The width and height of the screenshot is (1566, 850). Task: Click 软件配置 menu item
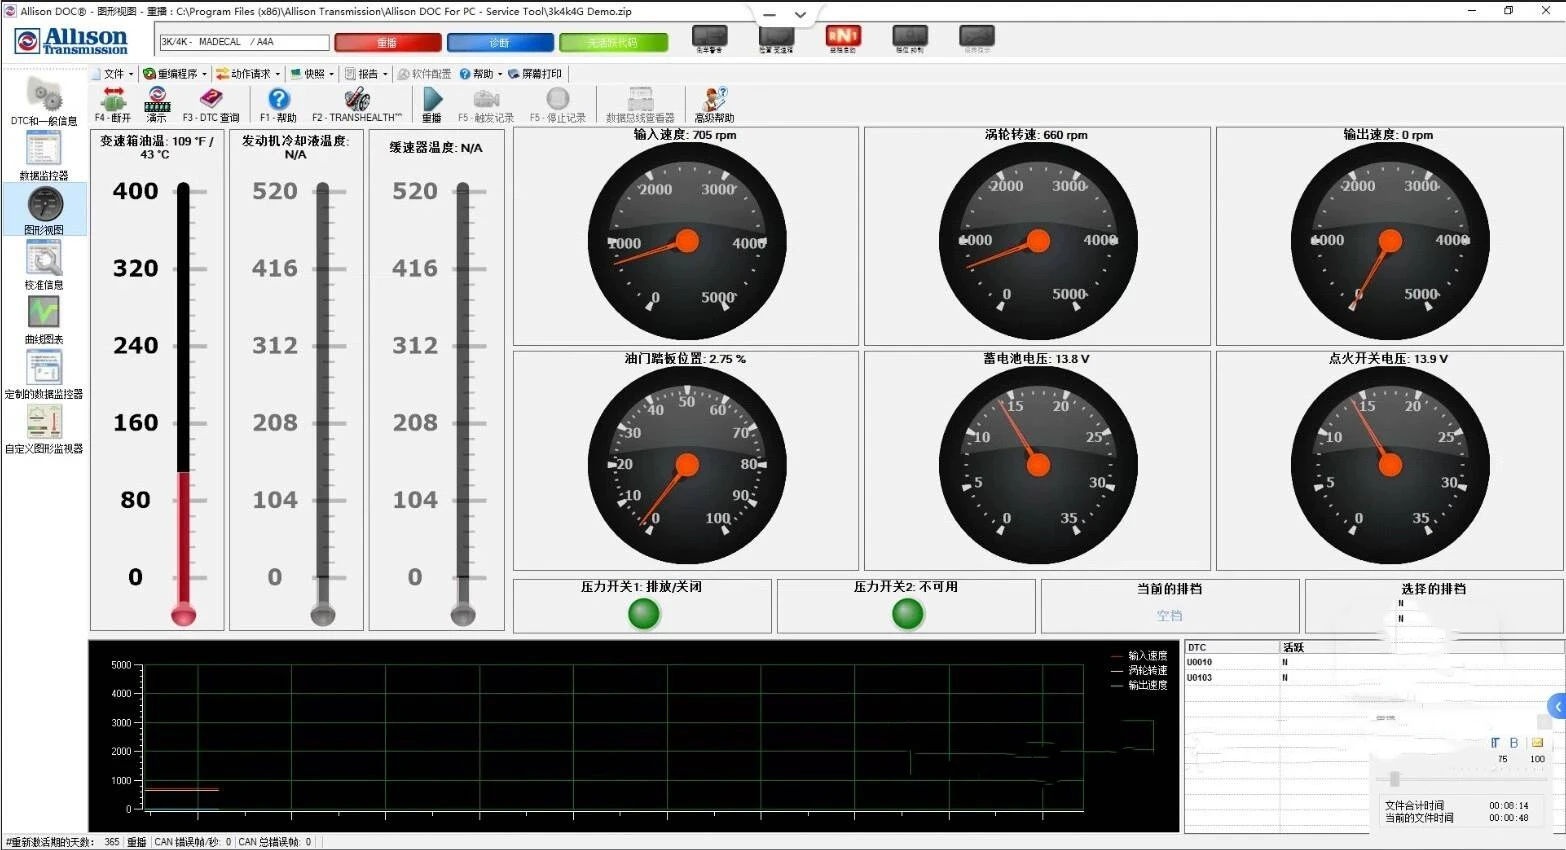424,74
